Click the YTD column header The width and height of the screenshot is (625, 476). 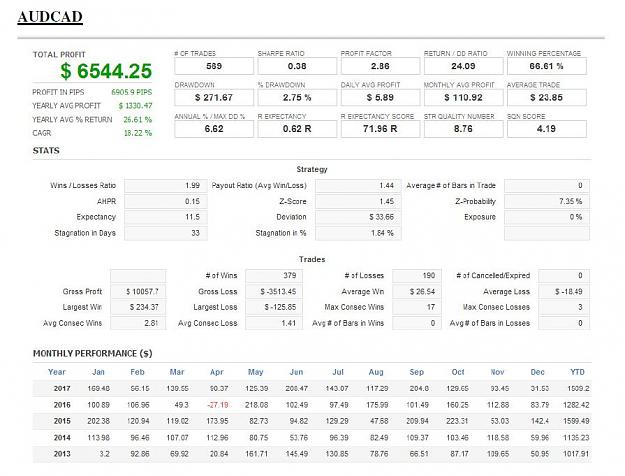point(577,372)
